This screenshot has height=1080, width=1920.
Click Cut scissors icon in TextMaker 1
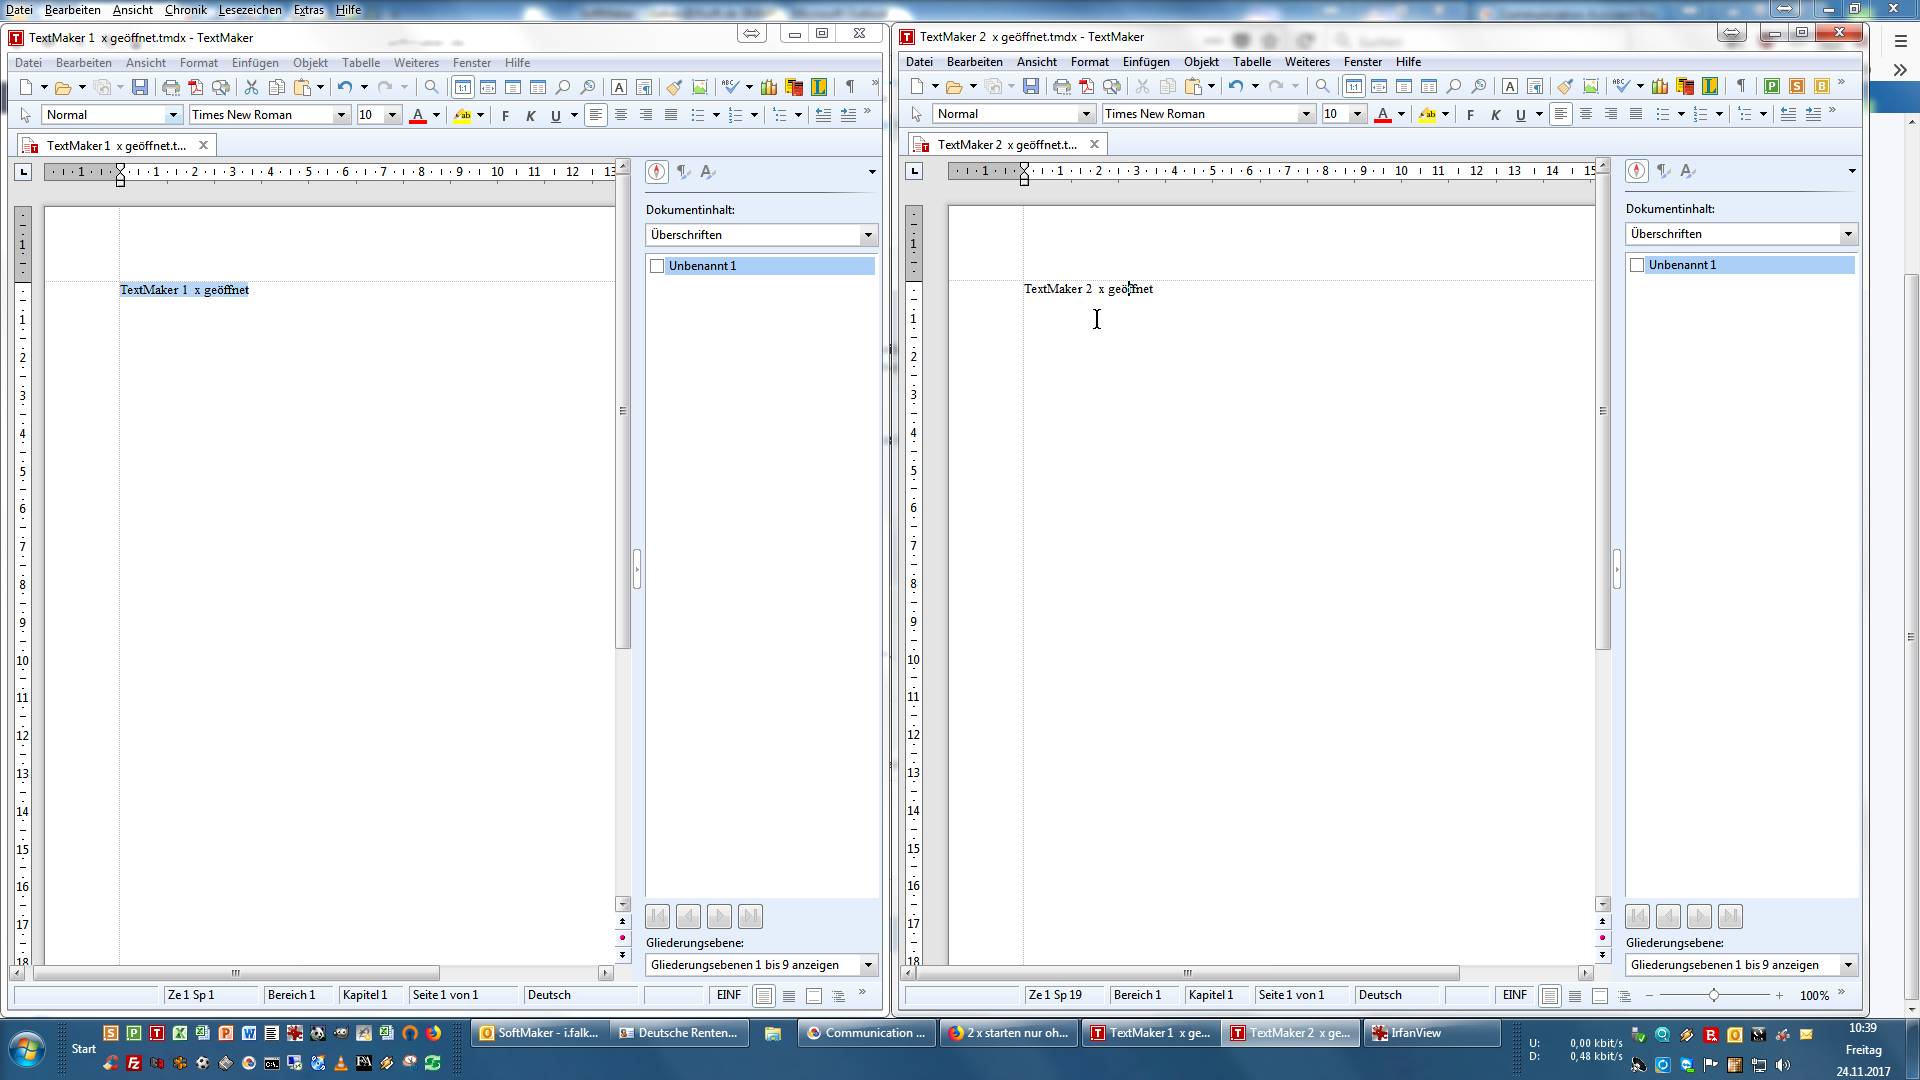click(x=251, y=87)
